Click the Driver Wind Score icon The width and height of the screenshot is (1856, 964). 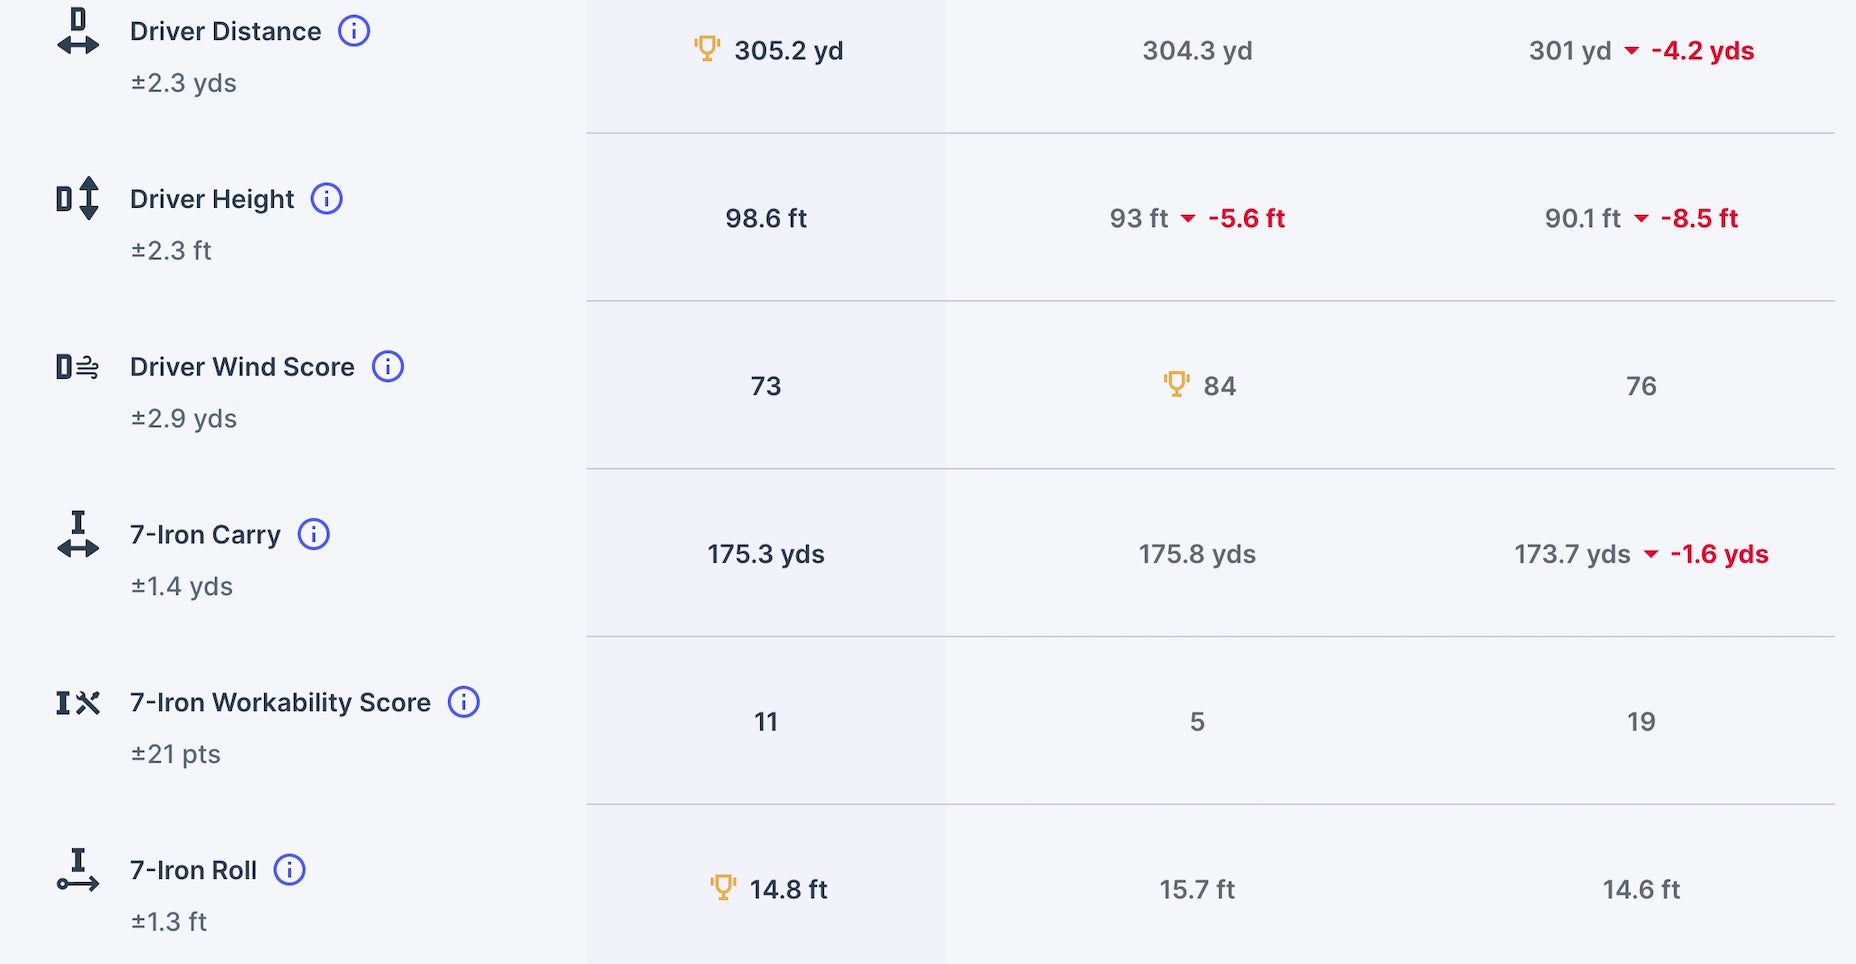point(78,367)
